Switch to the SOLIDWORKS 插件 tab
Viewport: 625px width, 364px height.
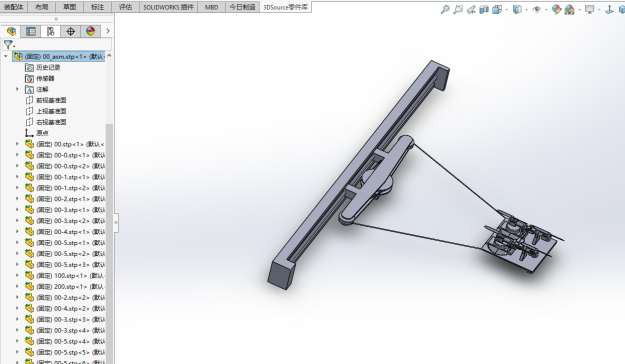tap(169, 7)
